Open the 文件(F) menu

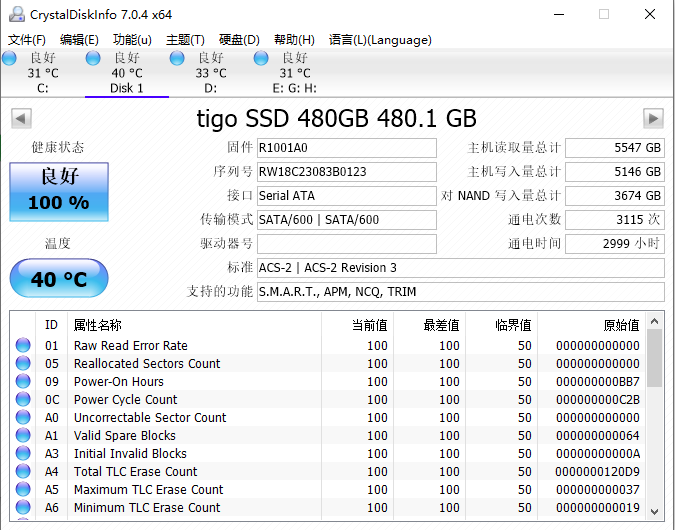click(x=27, y=40)
